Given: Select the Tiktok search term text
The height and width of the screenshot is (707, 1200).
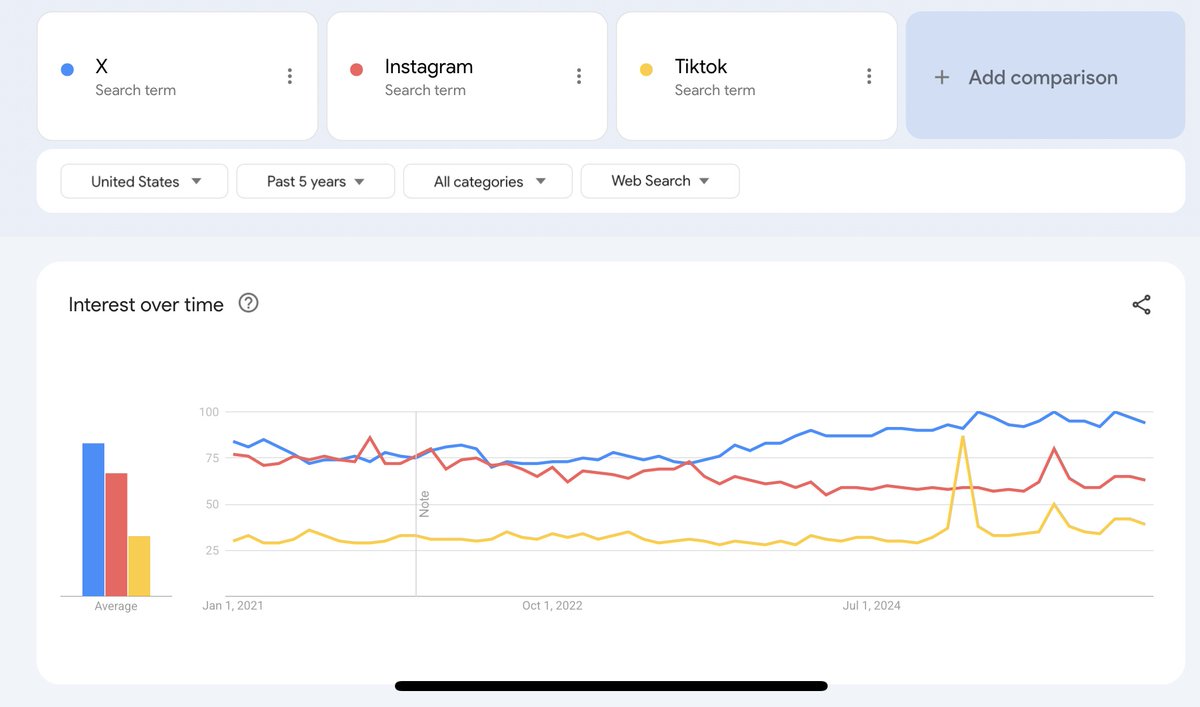Looking at the screenshot, I should pos(700,67).
